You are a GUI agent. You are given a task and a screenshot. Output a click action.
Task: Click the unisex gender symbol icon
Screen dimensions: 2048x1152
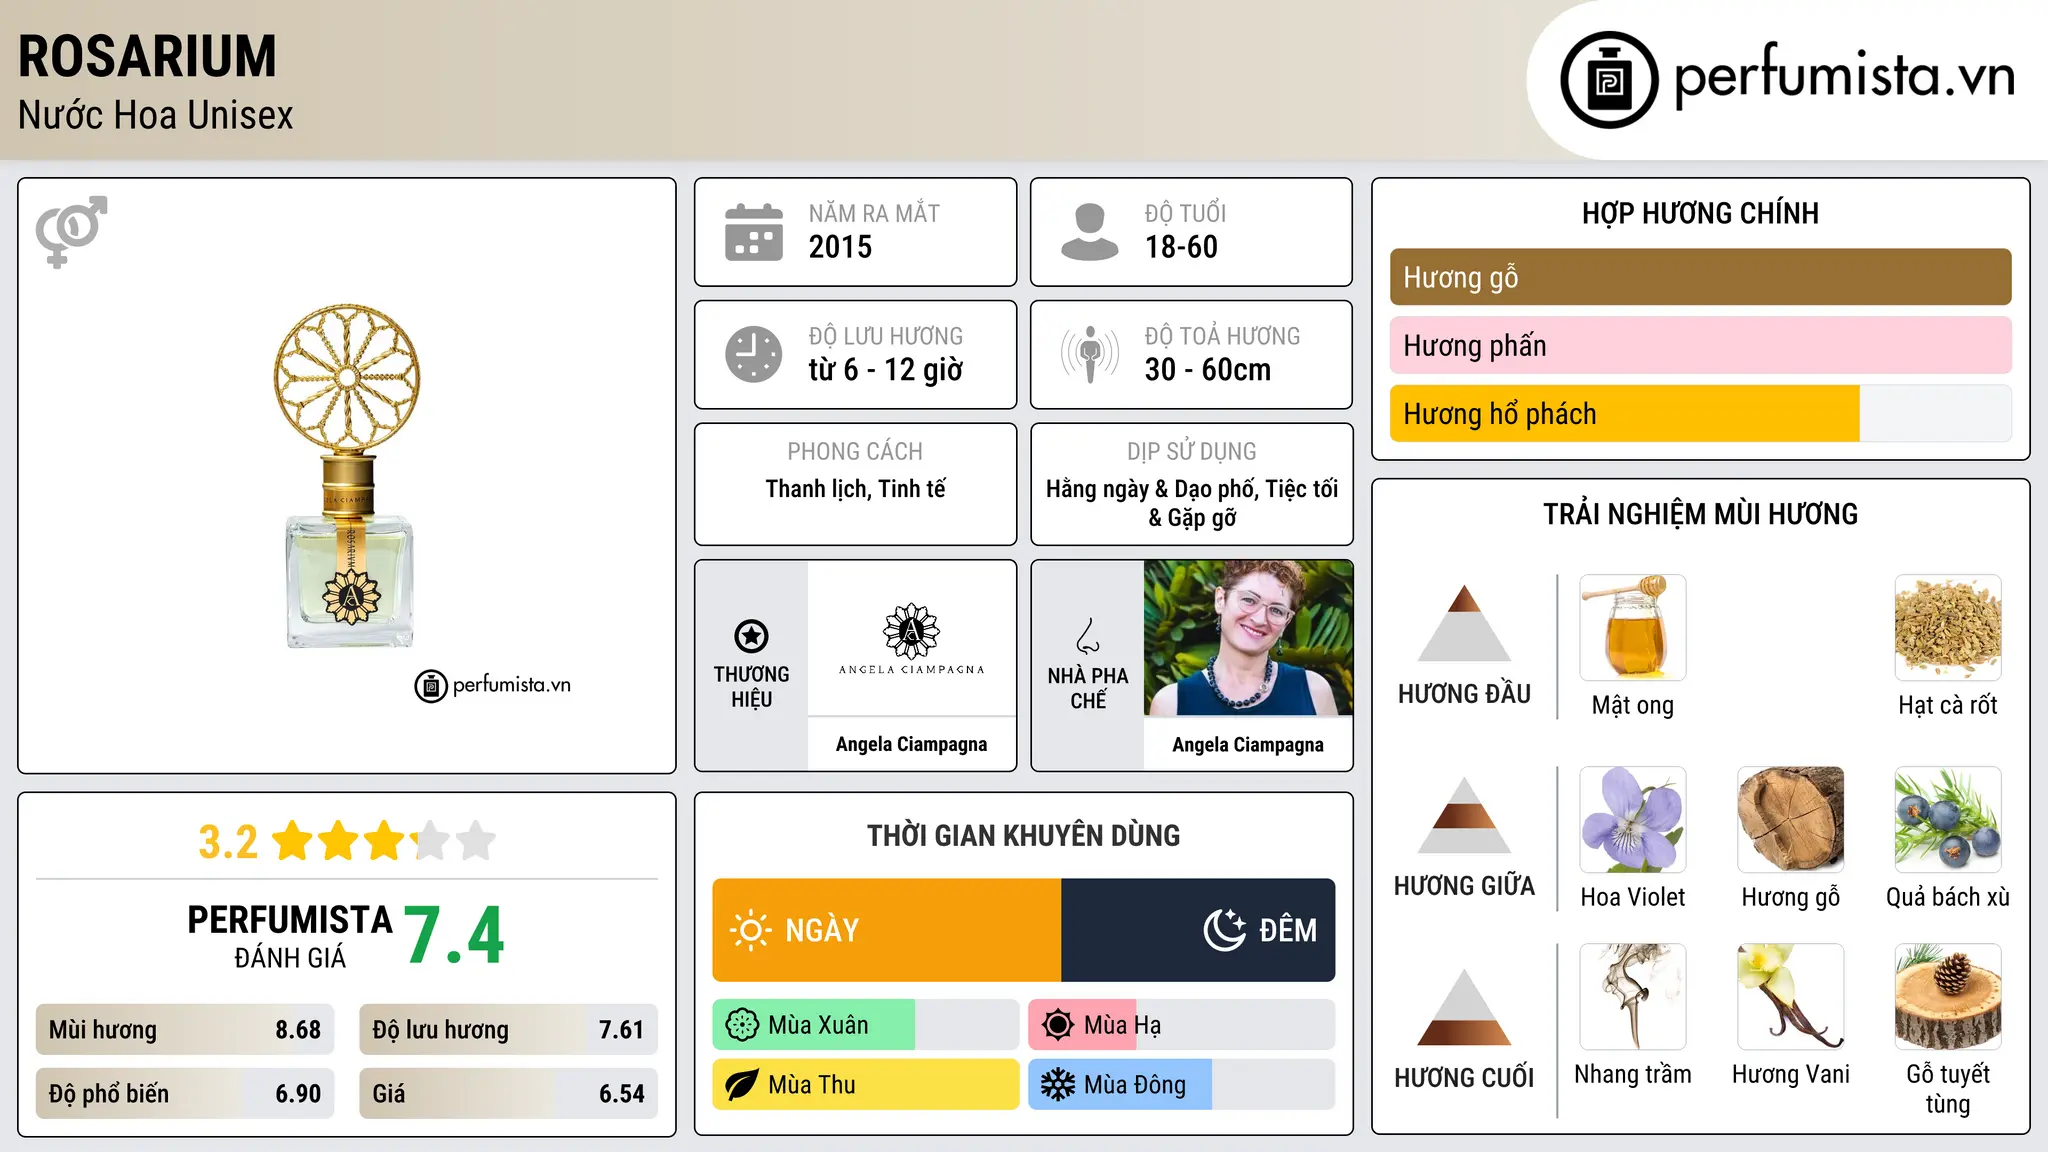pos(71,231)
